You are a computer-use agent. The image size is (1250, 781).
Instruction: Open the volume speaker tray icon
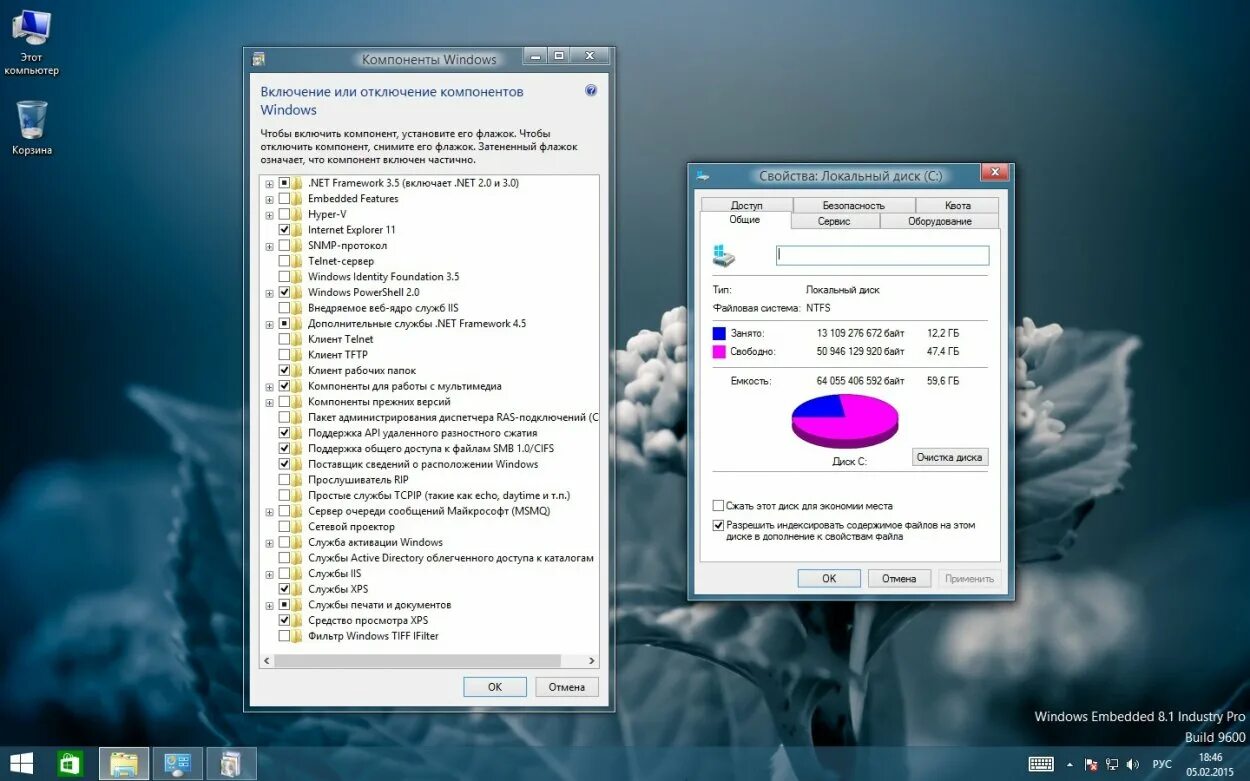pyautogui.click(x=1133, y=764)
